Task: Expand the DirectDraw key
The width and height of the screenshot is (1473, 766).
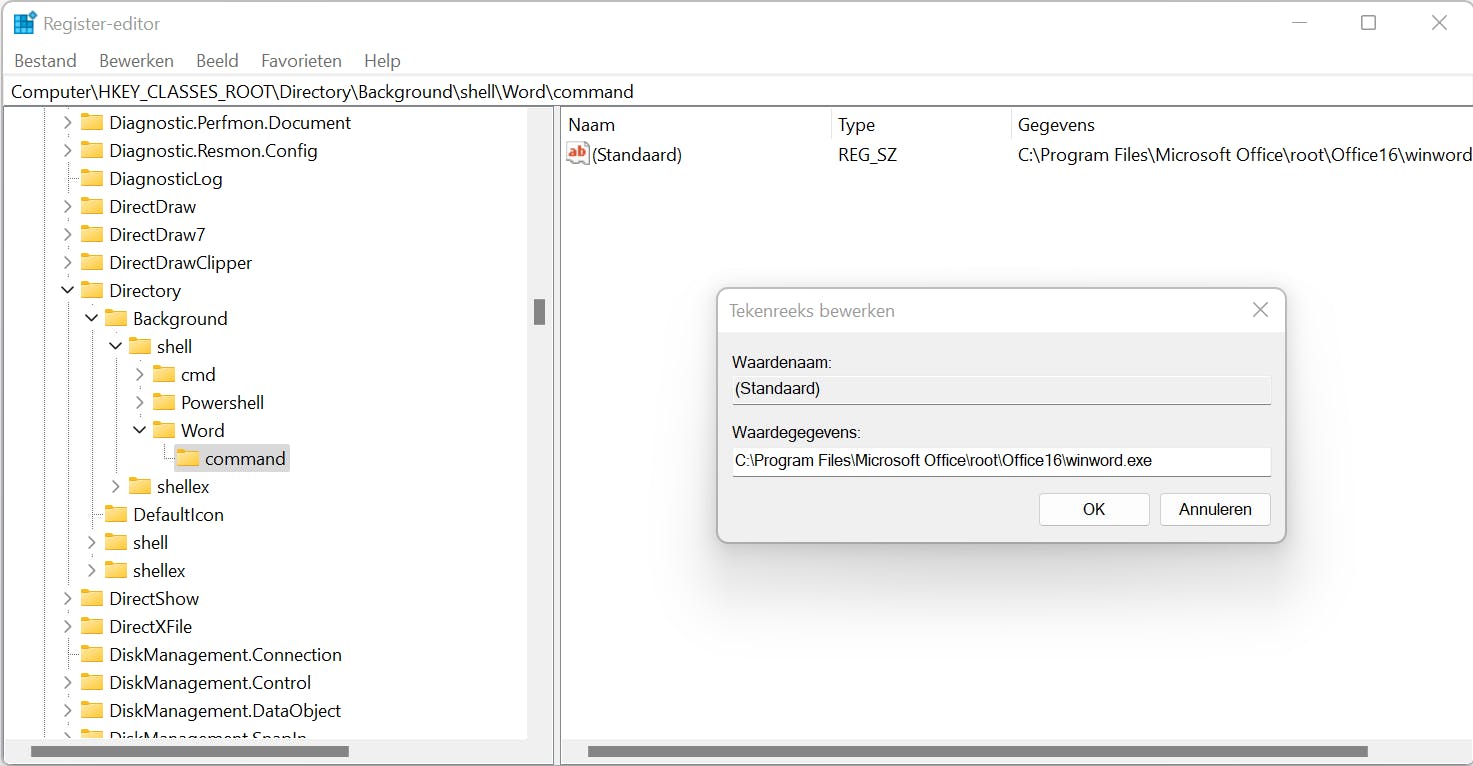Action: click(68, 207)
